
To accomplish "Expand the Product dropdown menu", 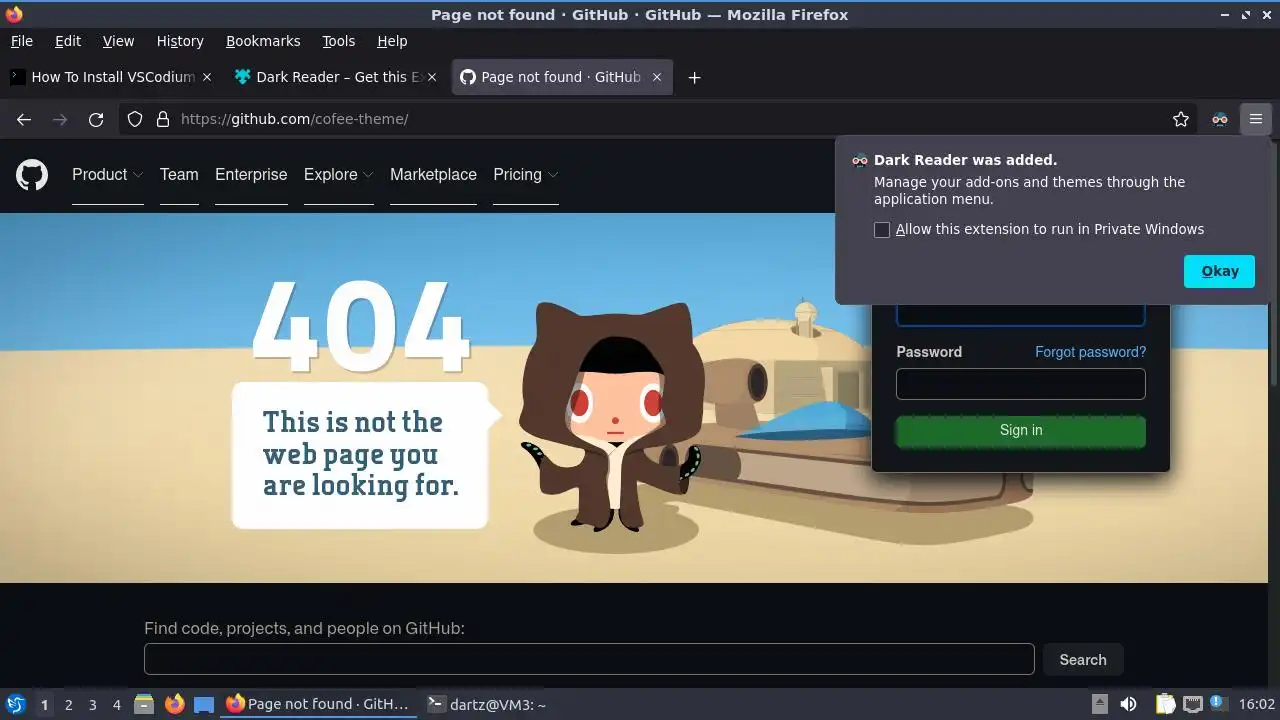I will [x=107, y=174].
